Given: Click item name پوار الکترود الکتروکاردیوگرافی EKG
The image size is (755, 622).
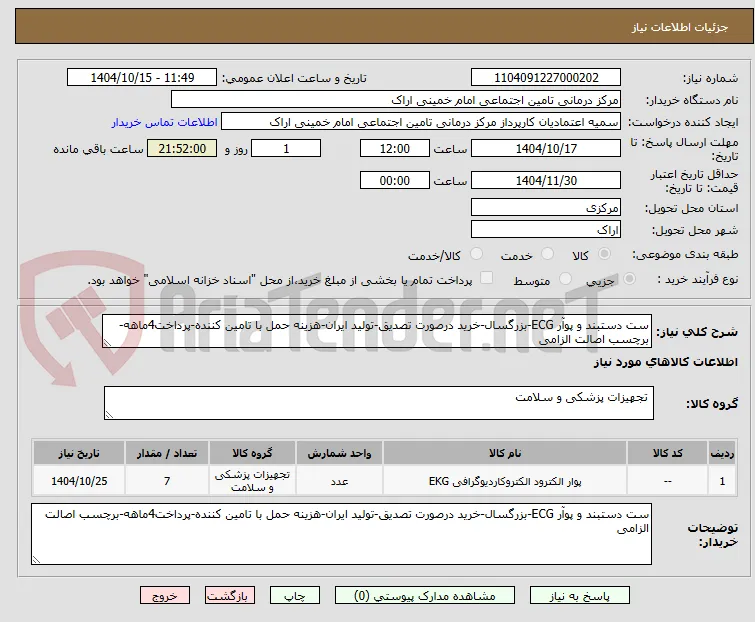Looking at the screenshot, I should [x=505, y=481].
